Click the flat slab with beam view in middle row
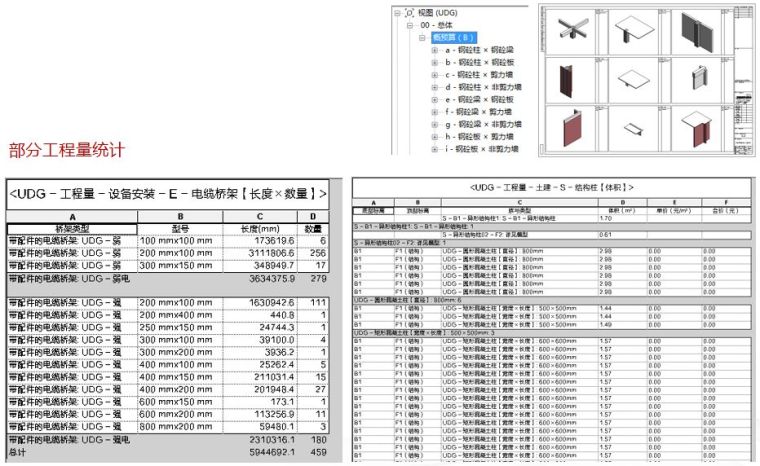The width and height of the screenshot is (760, 466). coord(634,79)
